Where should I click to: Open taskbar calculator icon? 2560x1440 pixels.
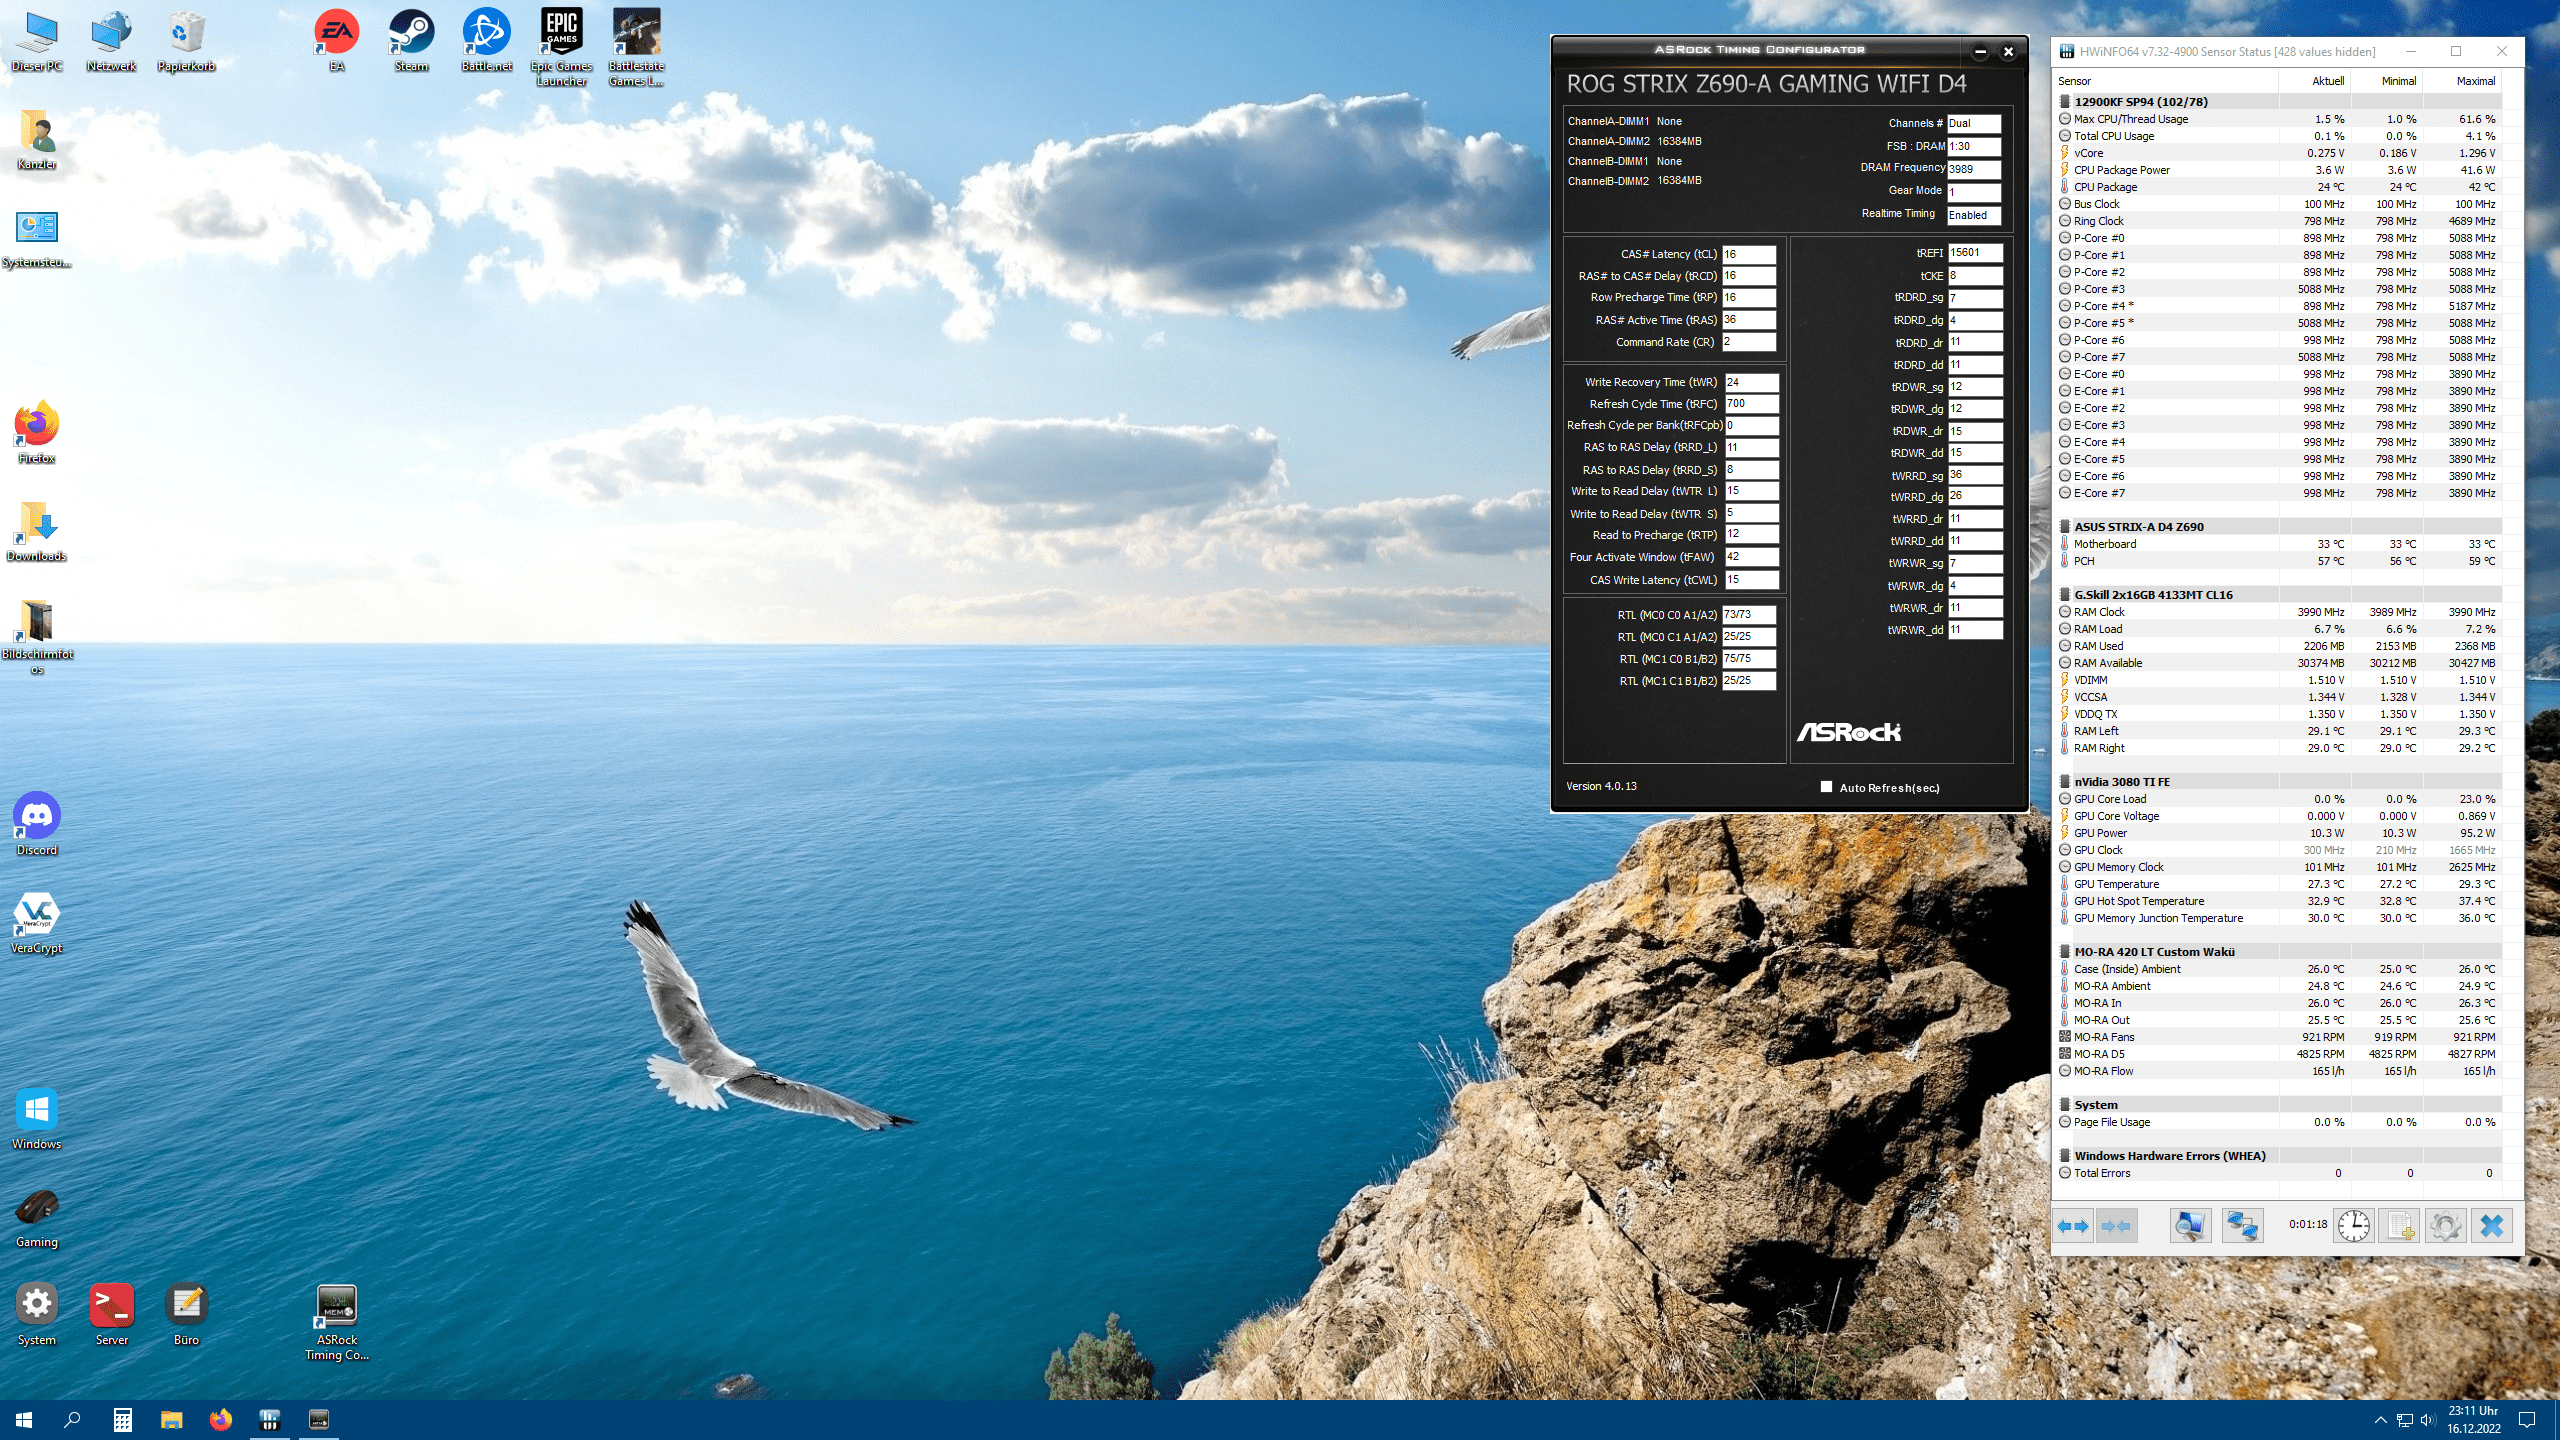click(x=122, y=1419)
